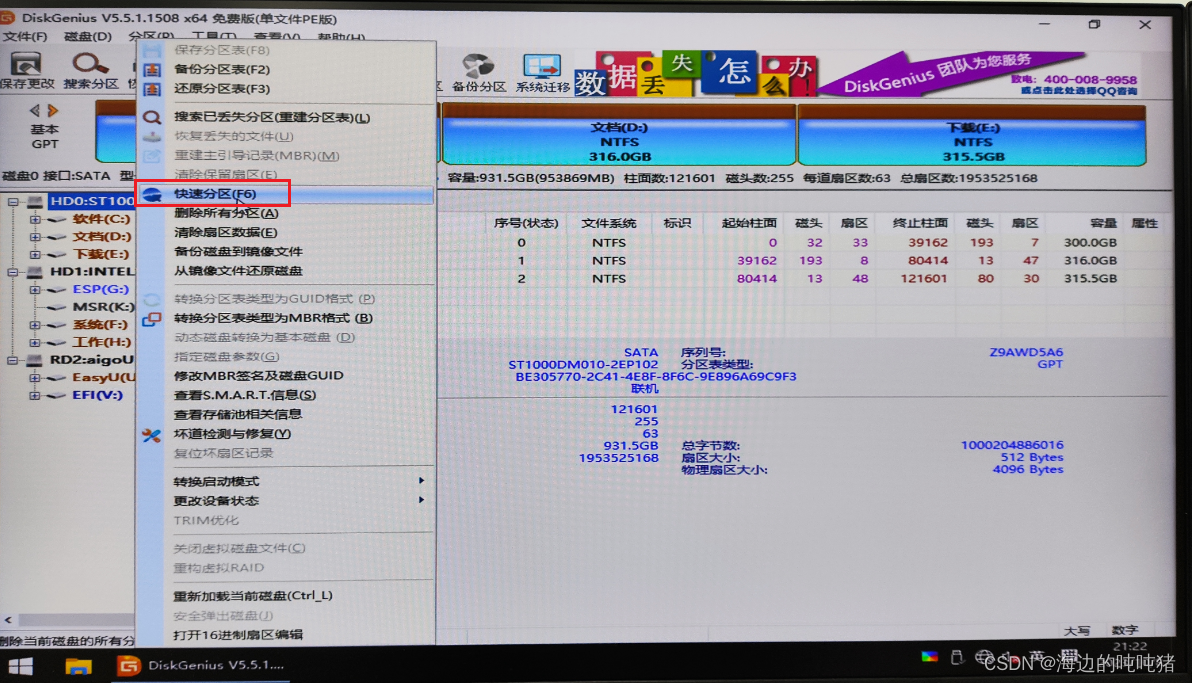
Task: Open the Windows Start button
Action: tap(21, 666)
